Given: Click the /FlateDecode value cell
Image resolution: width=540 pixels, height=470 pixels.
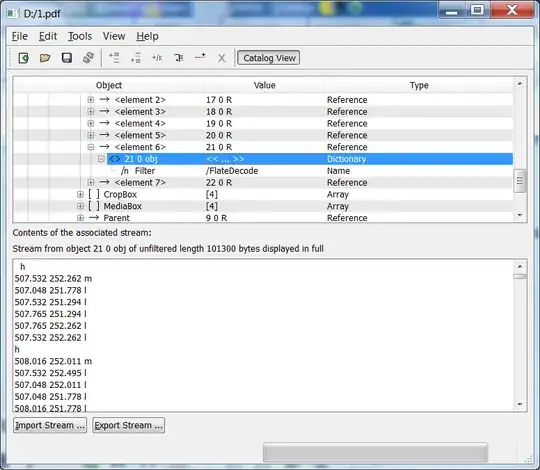Looking at the screenshot, I should pyautogui.click(x=232, y=171).
